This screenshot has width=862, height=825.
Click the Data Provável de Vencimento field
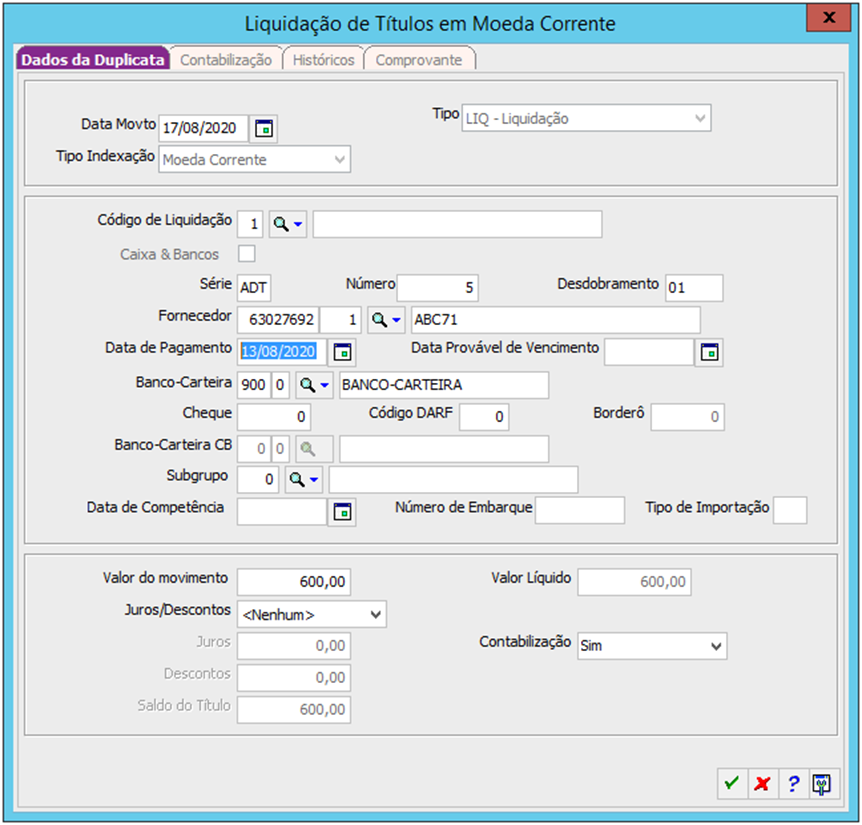tap(649, 352)
